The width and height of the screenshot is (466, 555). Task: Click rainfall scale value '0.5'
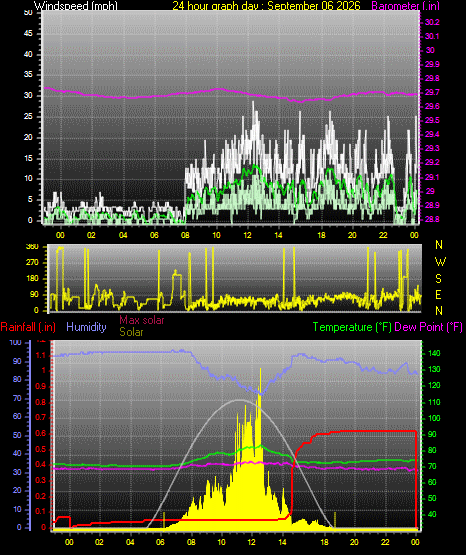(x=41, y=449)
